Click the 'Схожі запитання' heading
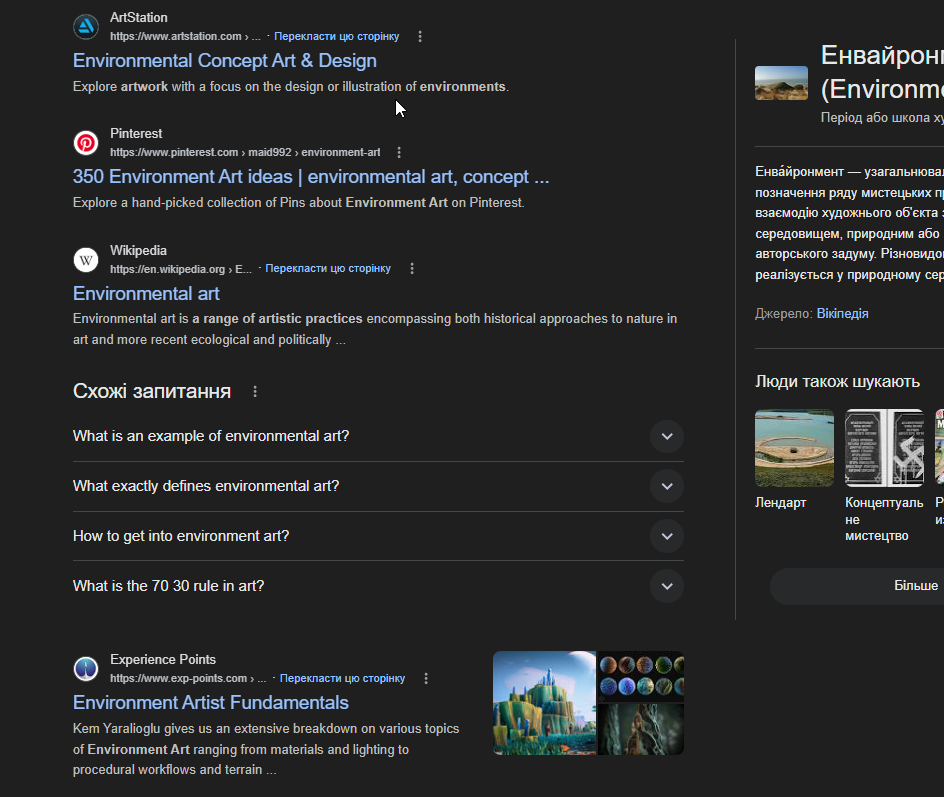Viewport: 944px width, 797px height. point(152,392)
